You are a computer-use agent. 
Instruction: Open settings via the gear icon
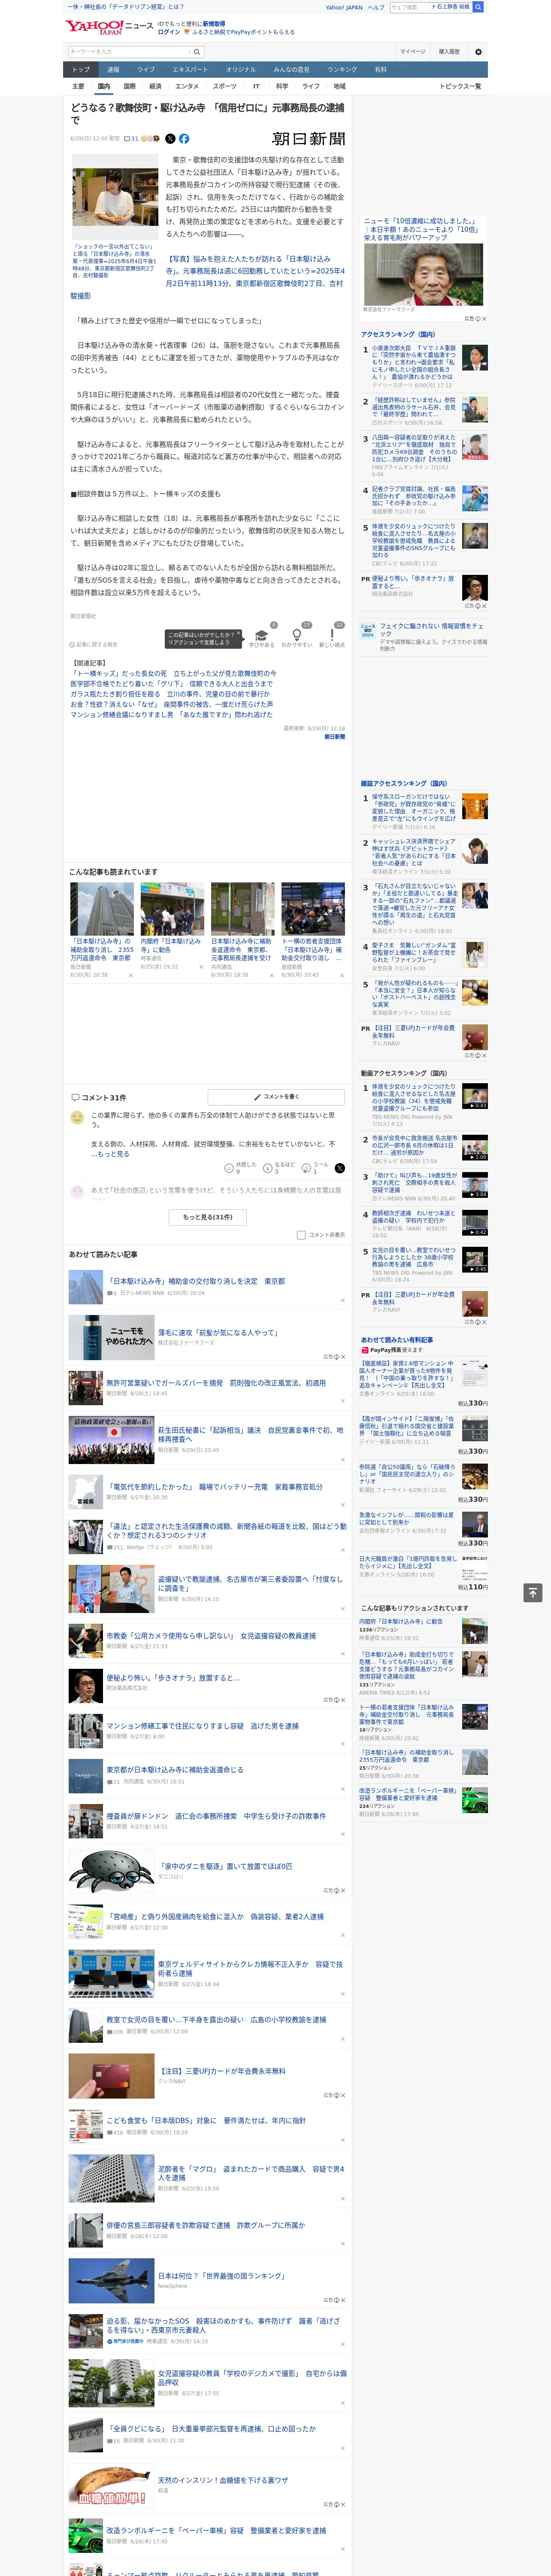478,52
